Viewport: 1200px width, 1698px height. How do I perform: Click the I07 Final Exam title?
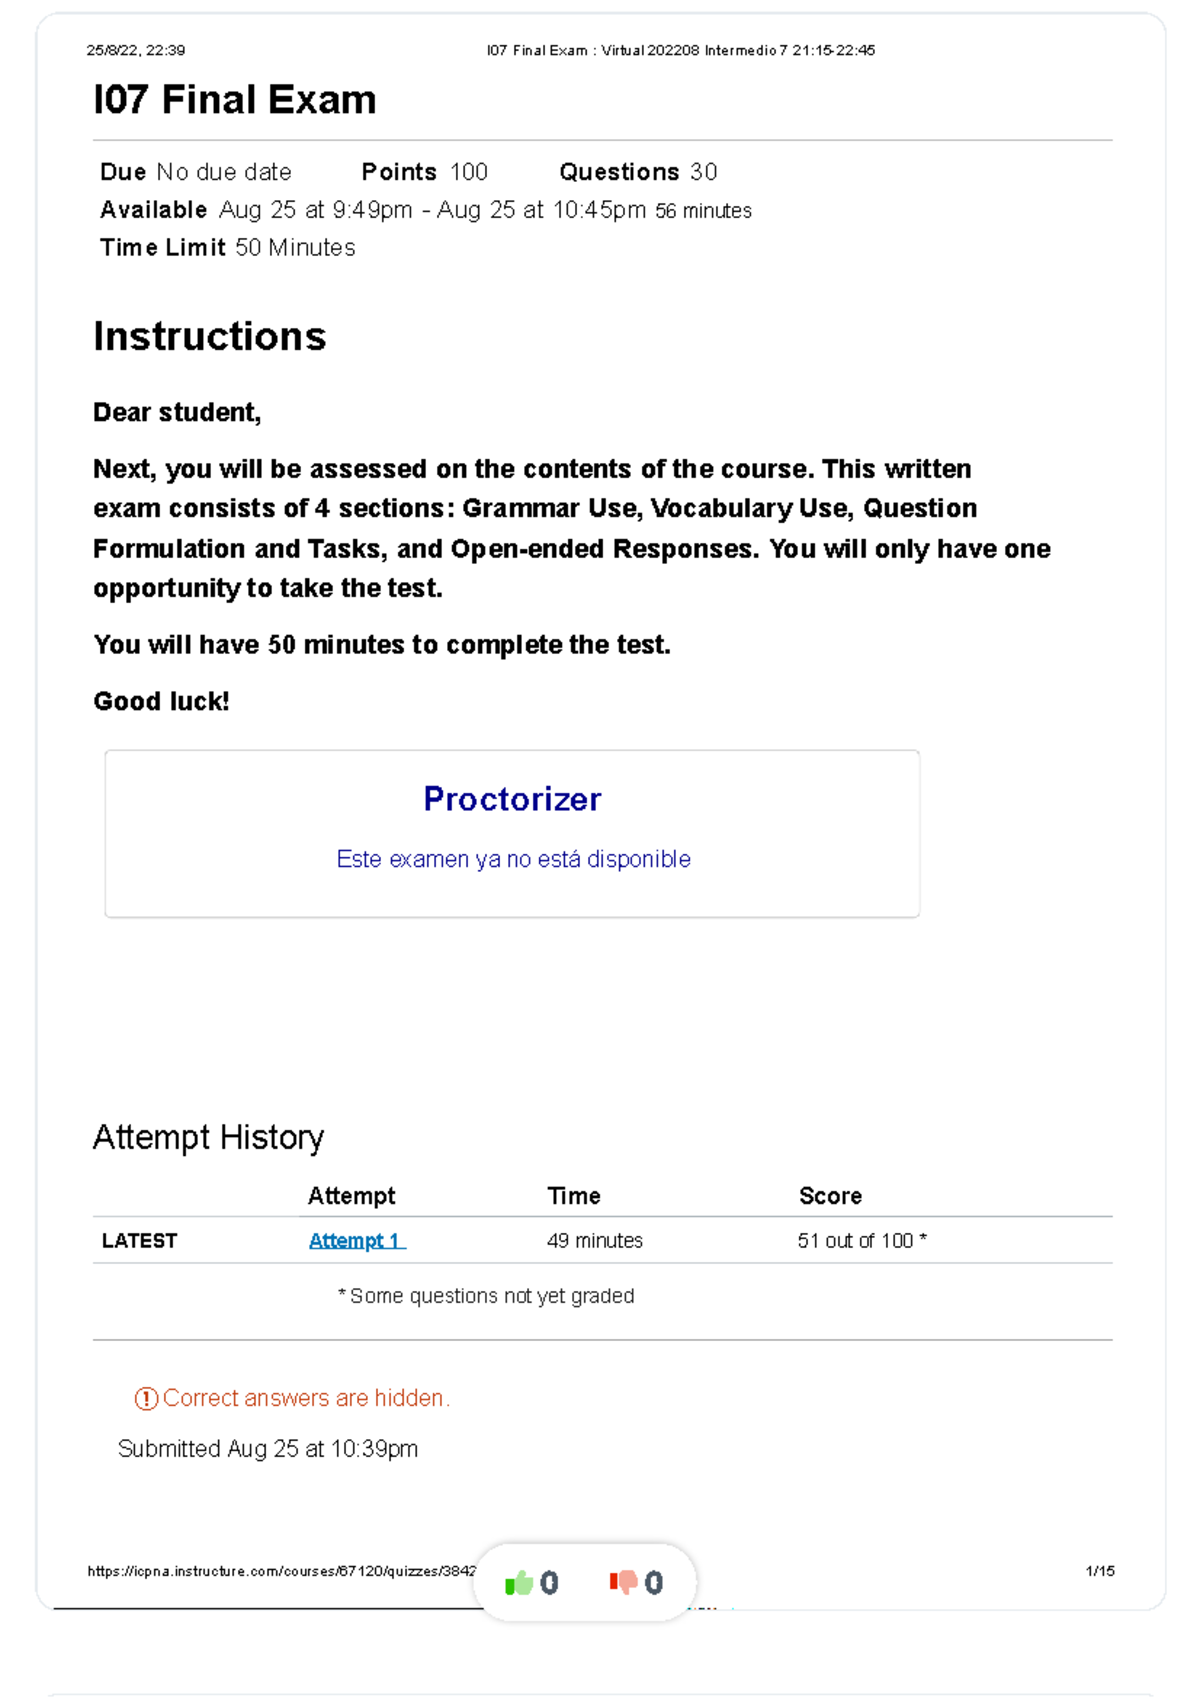(x=235, y=100)
